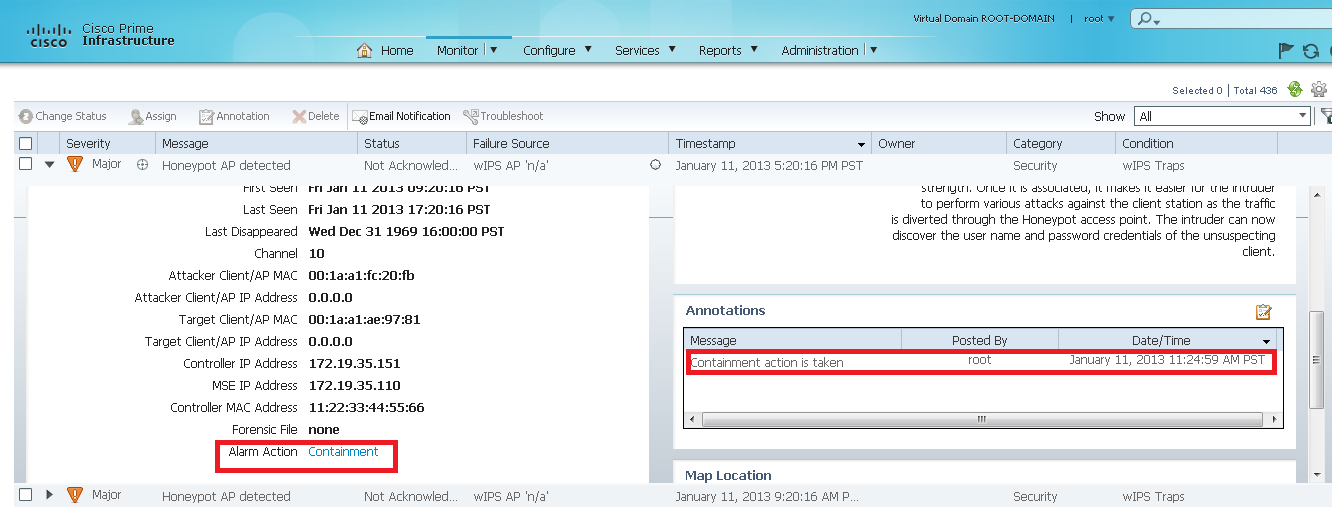Select the bottom Honeypot AP alarm checkbox
The height and width of the screenshot is (507, 1332).
click(26, 495)
